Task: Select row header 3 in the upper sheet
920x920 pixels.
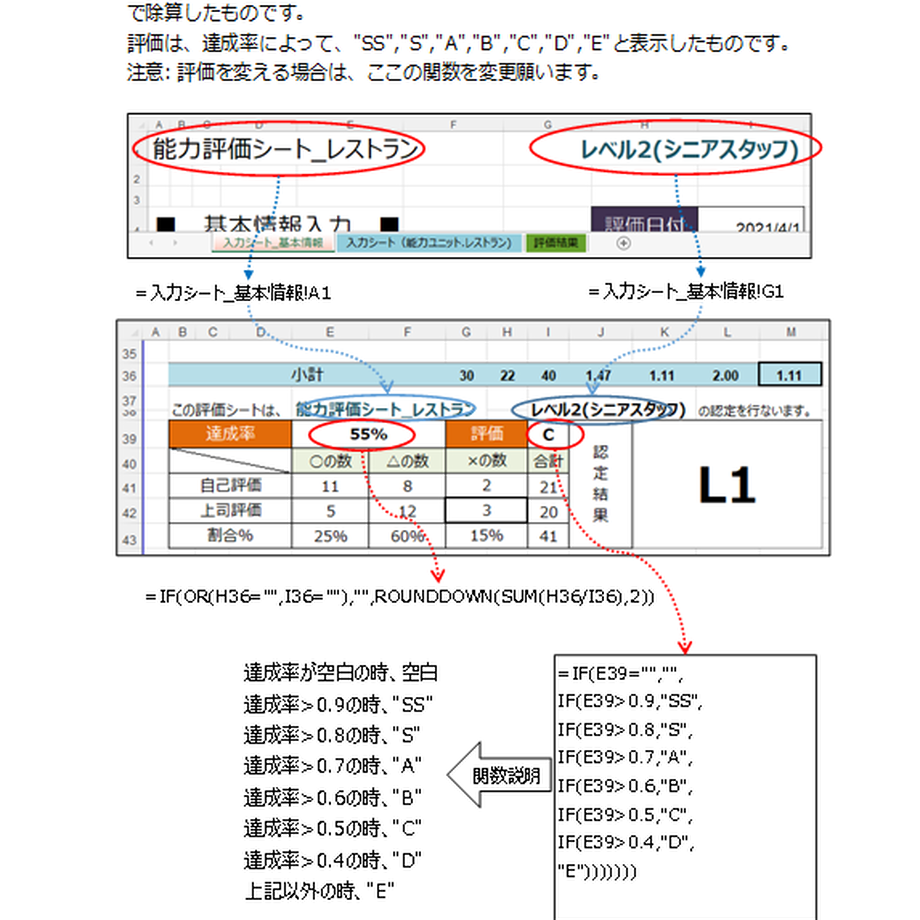Action: pyautogui.click(x=137, y=200)
